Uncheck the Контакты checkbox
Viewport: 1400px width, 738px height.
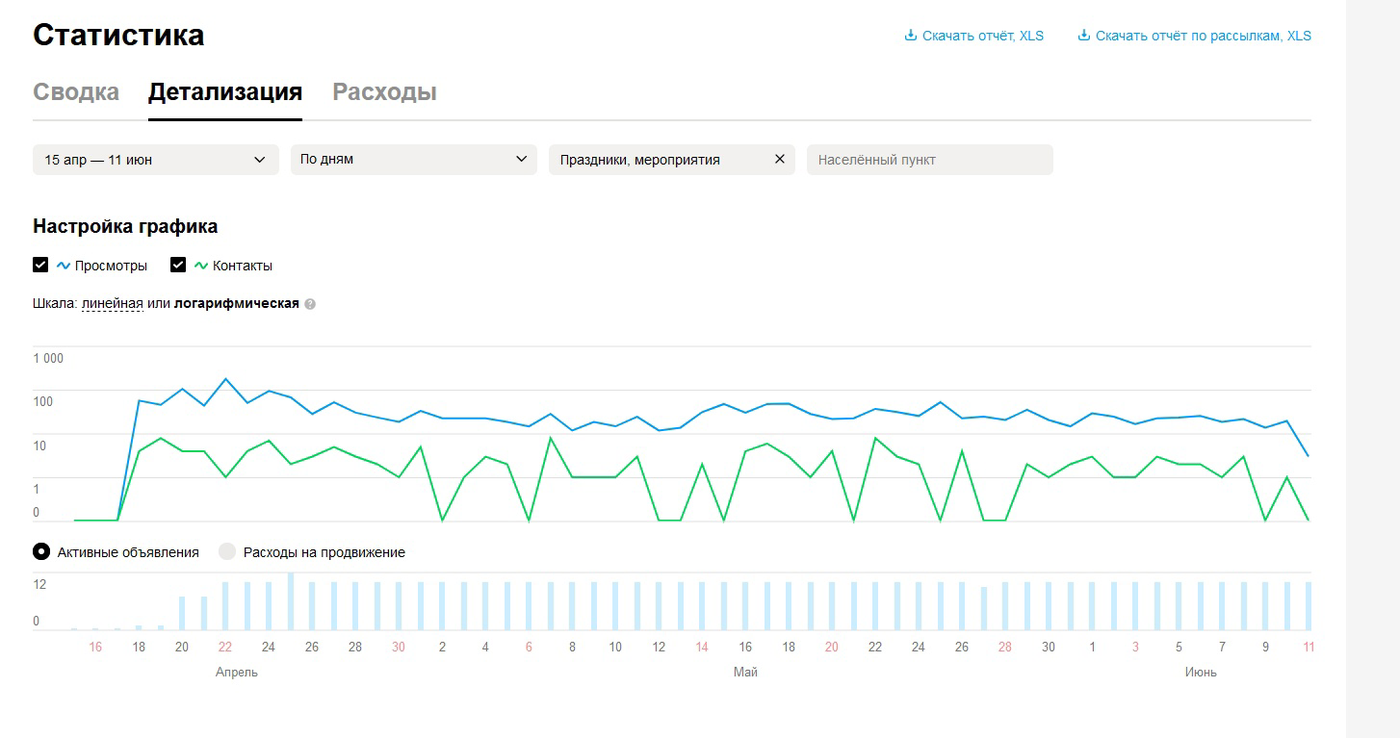(179, 265)
